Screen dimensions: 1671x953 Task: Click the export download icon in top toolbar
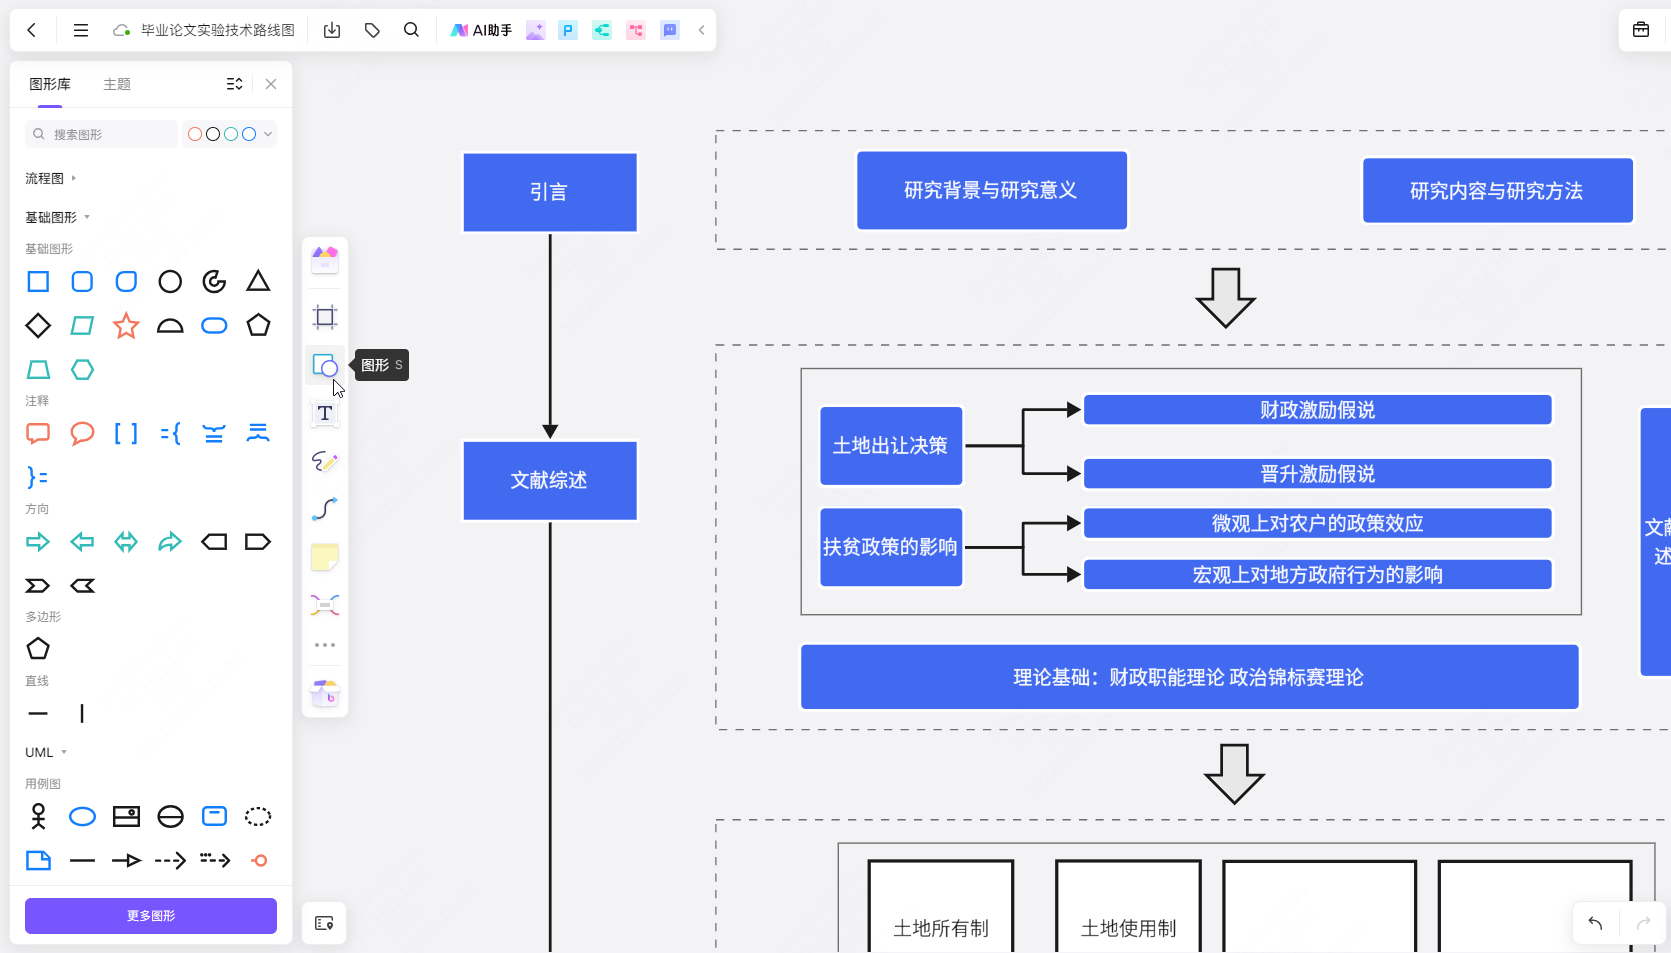(x=332, y=30)
